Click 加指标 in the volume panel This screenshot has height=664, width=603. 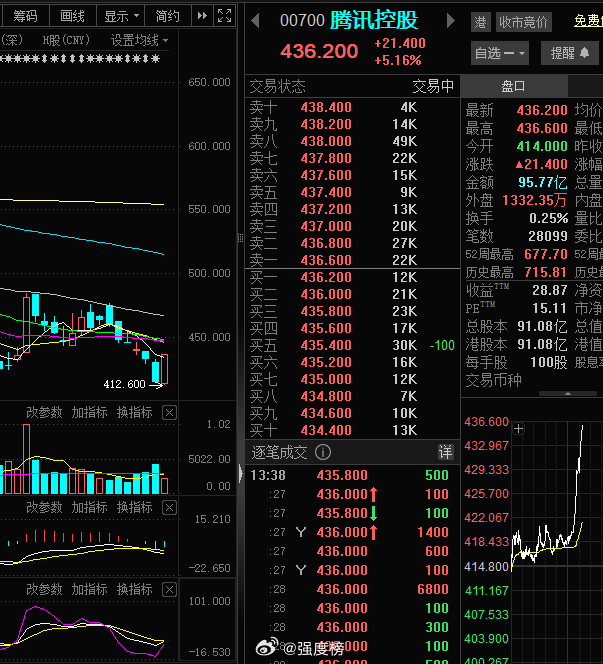pos(89,412)
